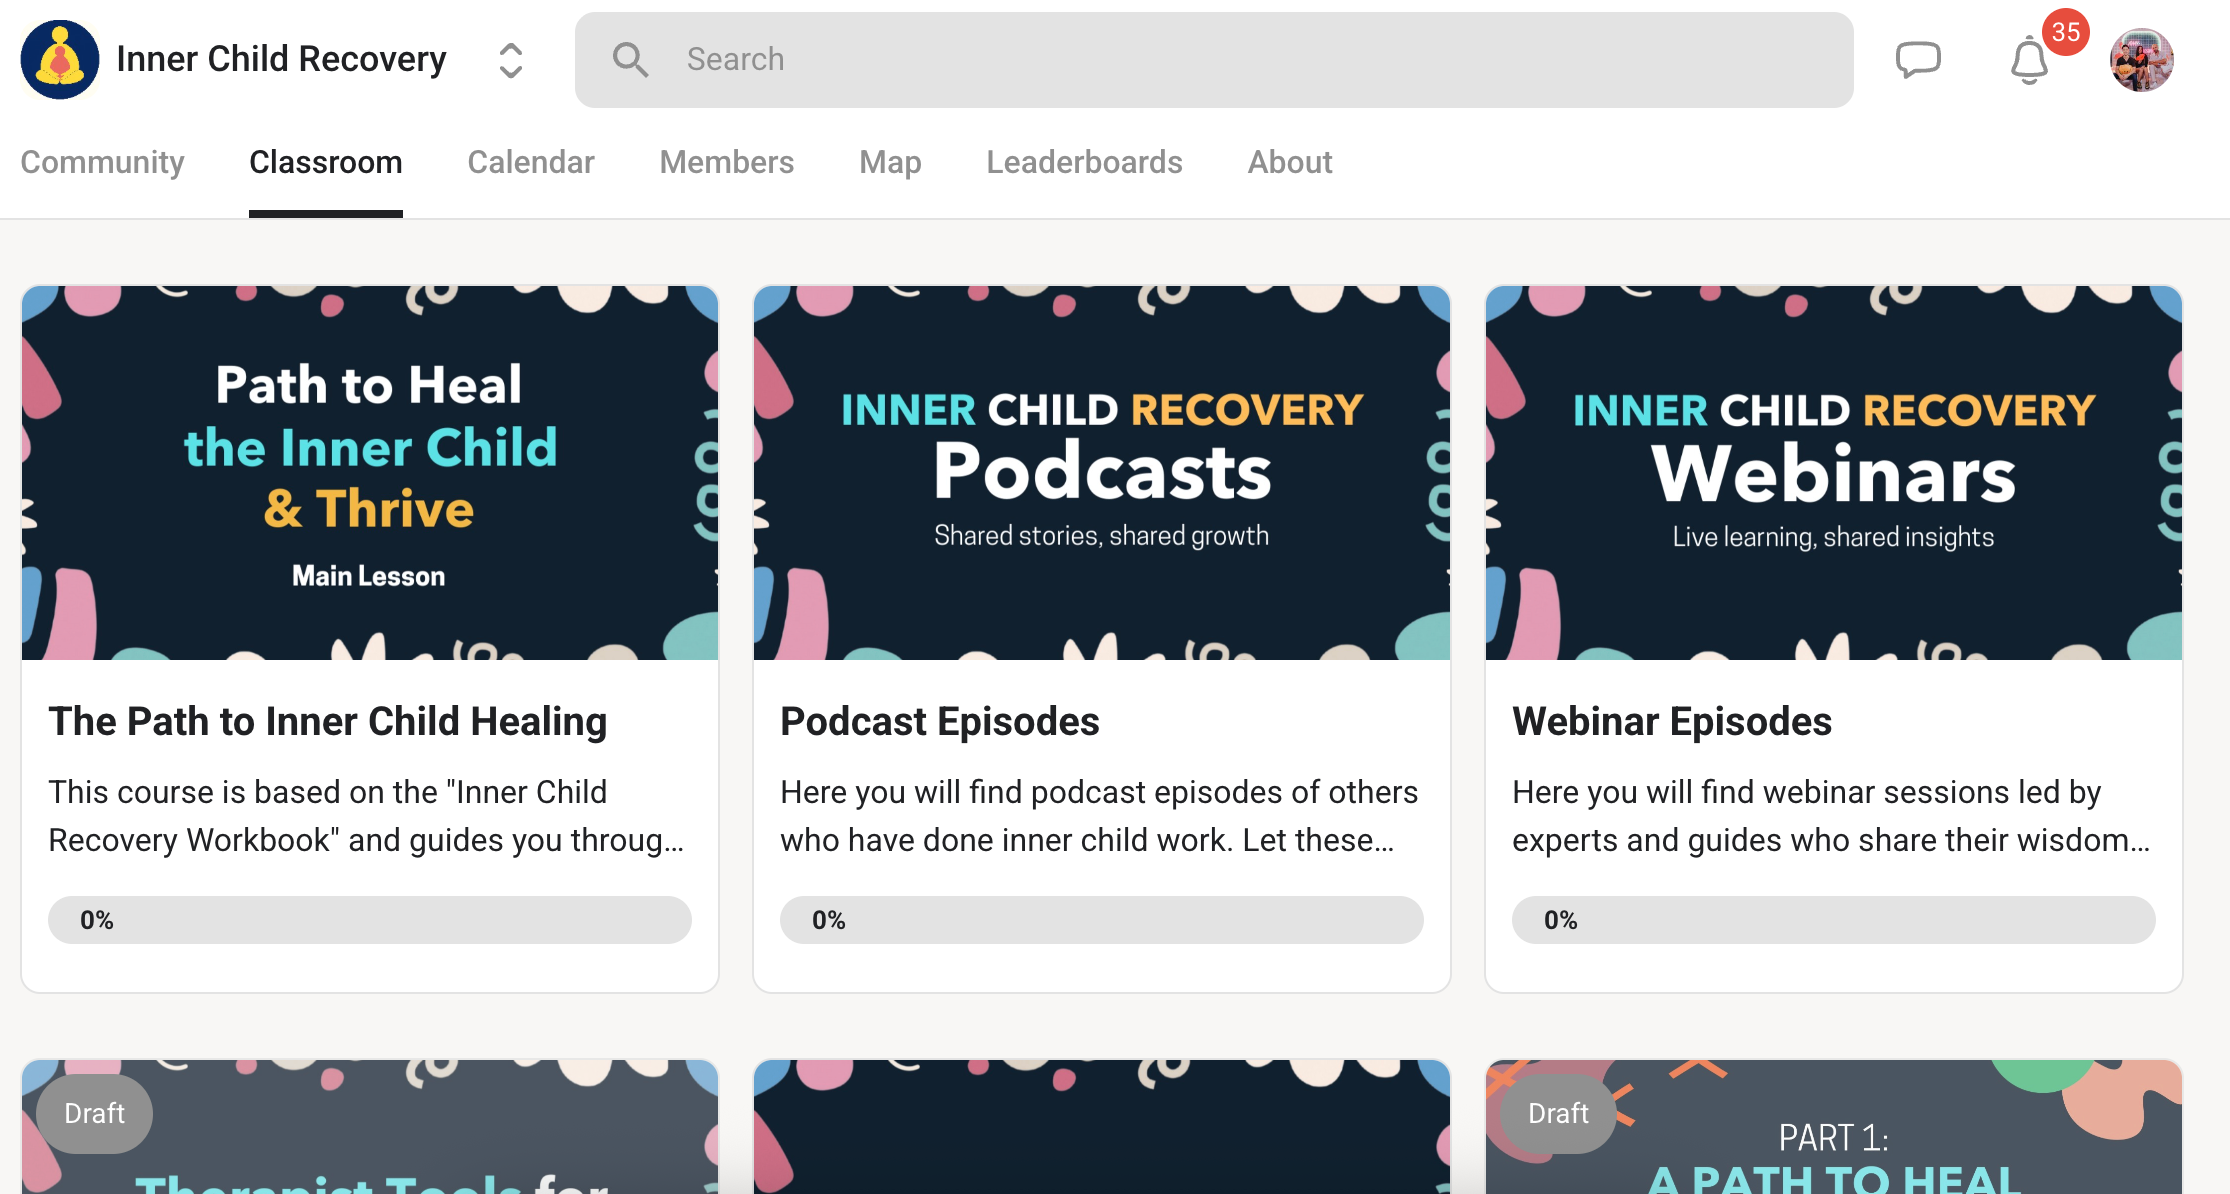Click the Path to Heal cover thumbnail

369,472
